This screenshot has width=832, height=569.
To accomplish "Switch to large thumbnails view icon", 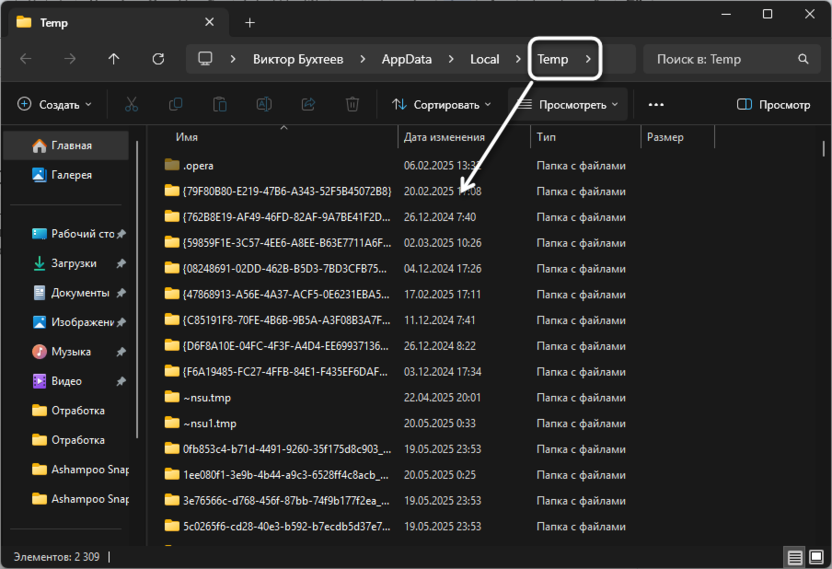I will point(815,557).
